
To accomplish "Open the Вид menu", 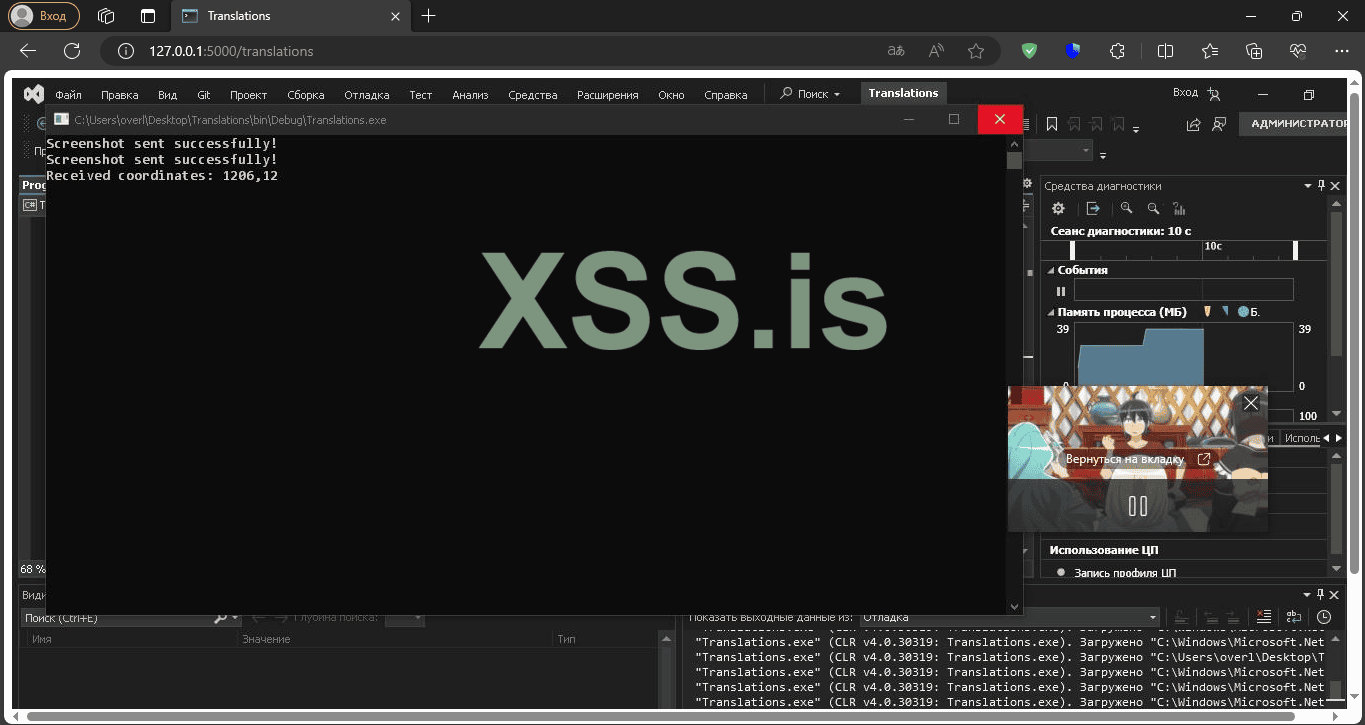I will [x=167, y=95].
